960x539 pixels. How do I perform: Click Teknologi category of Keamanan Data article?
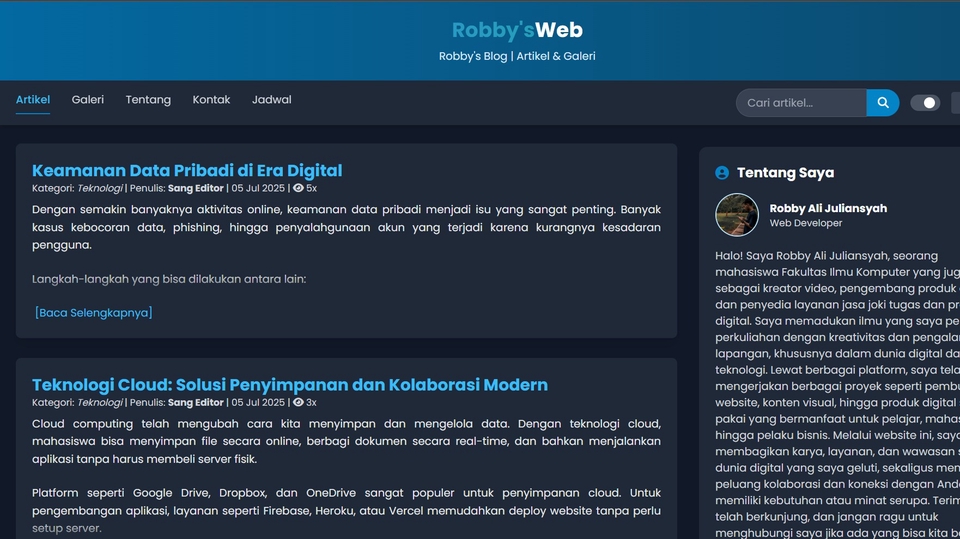100,189
